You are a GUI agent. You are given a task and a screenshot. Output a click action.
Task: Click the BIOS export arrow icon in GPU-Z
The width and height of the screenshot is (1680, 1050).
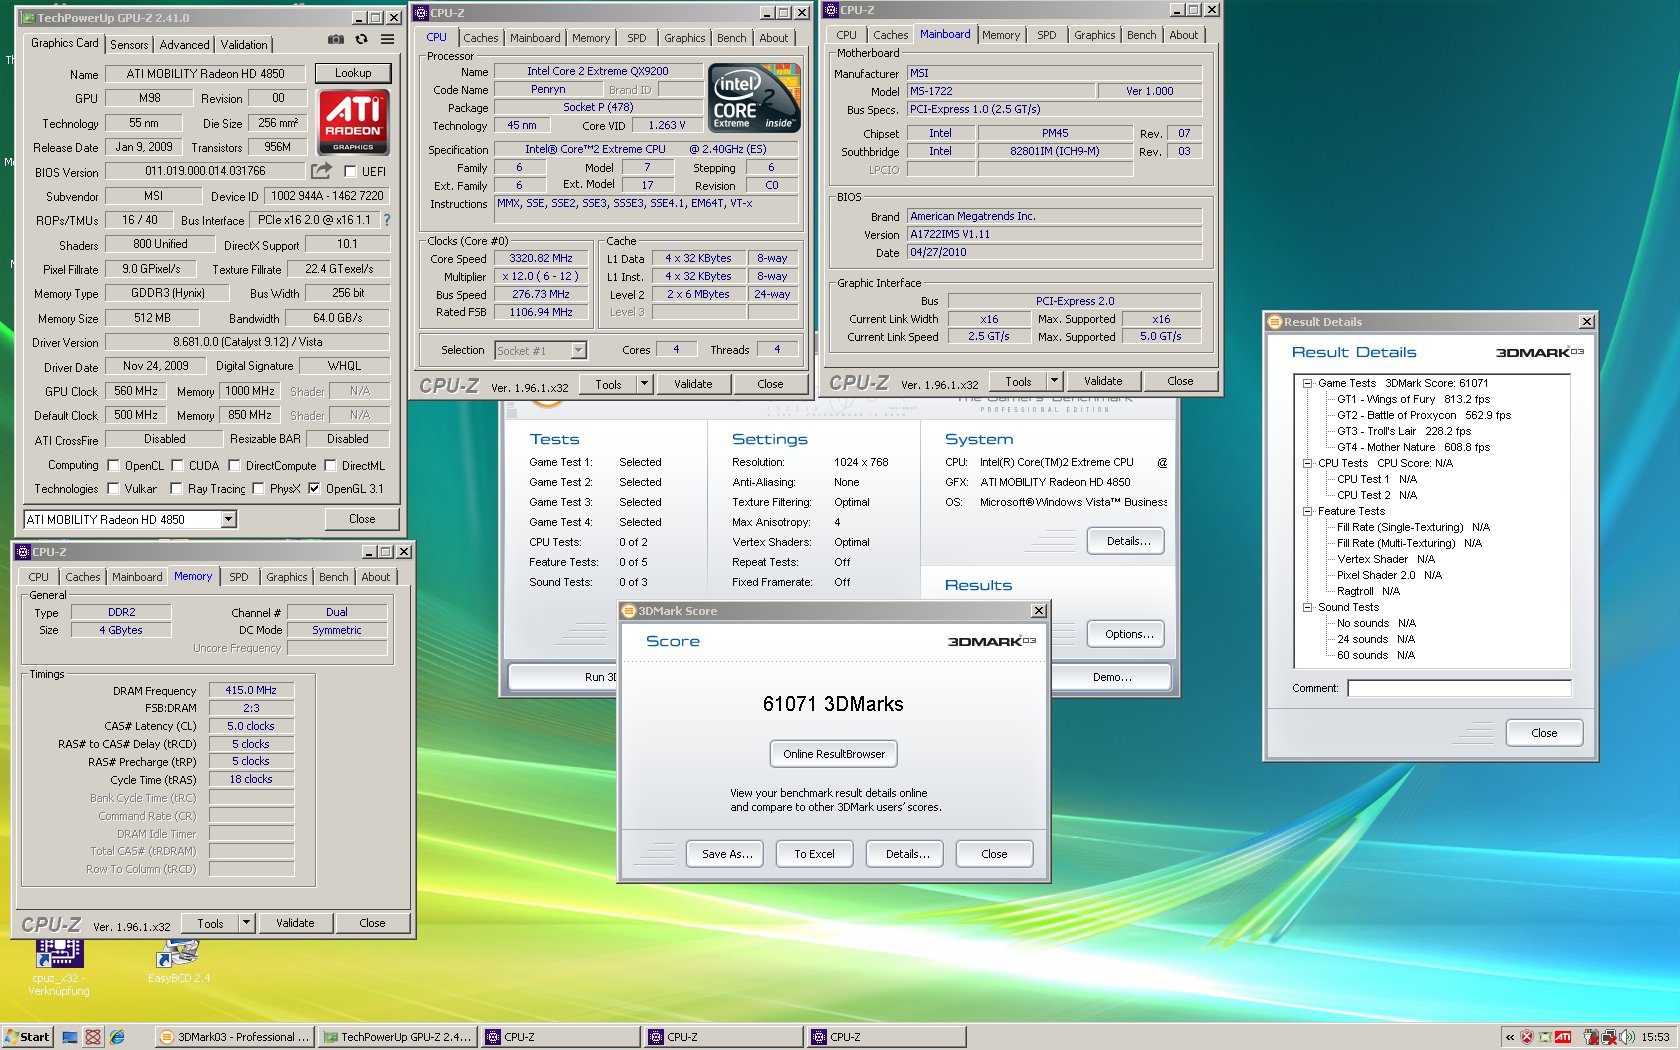(x=321, y=171)
